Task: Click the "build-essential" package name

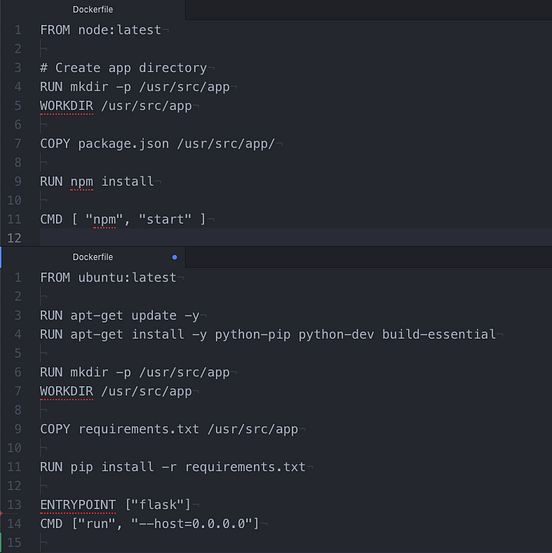Action: click(439, 334)
